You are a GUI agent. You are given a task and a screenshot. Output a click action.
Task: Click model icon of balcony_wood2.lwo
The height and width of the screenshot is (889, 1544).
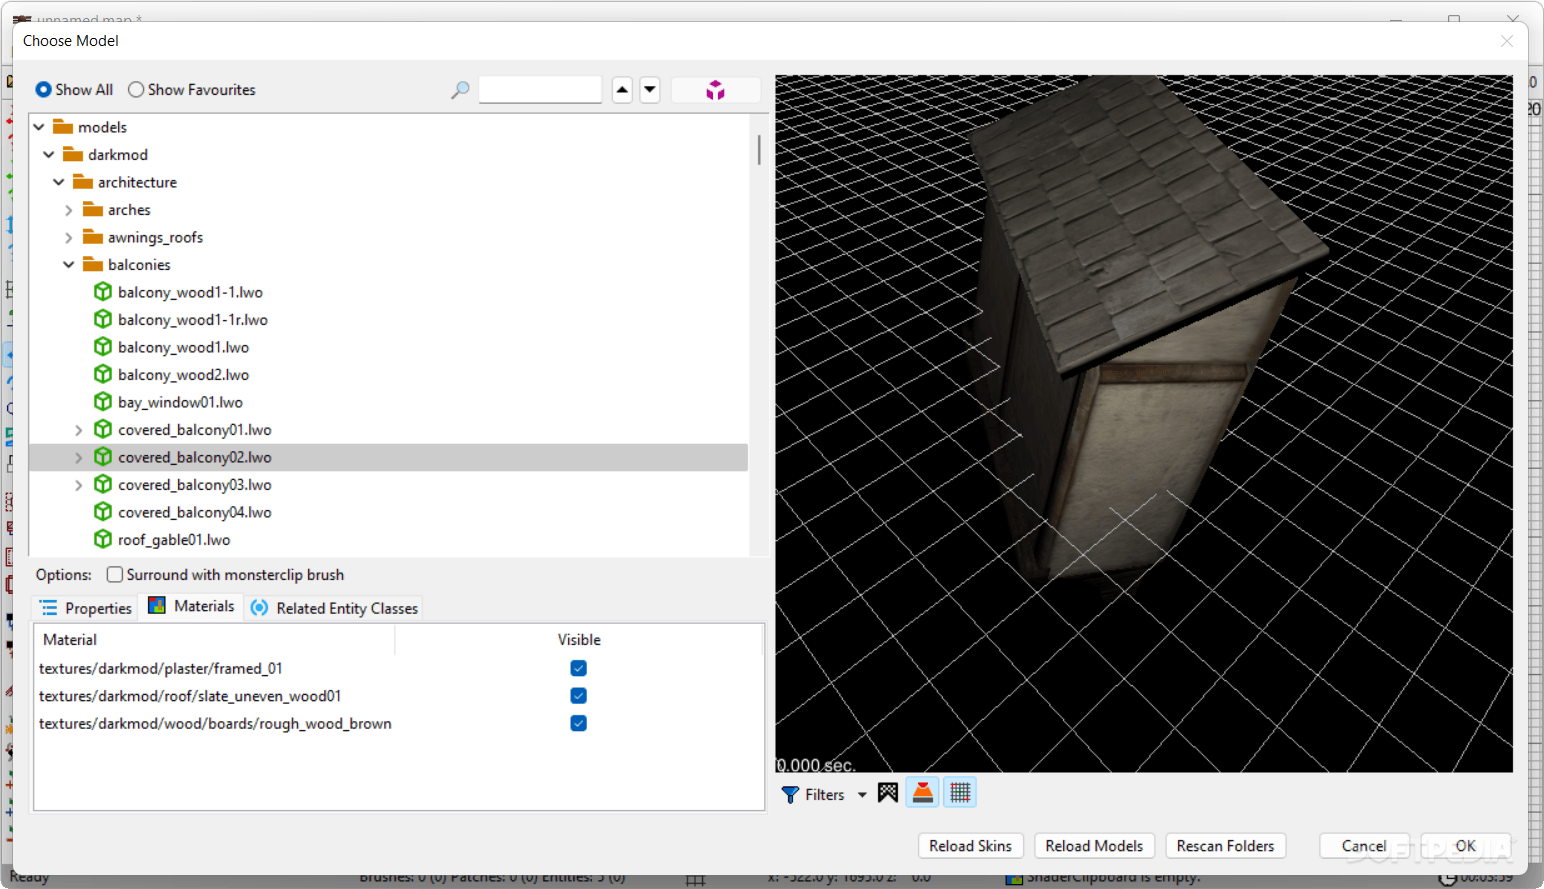click(x=103, y=374)
